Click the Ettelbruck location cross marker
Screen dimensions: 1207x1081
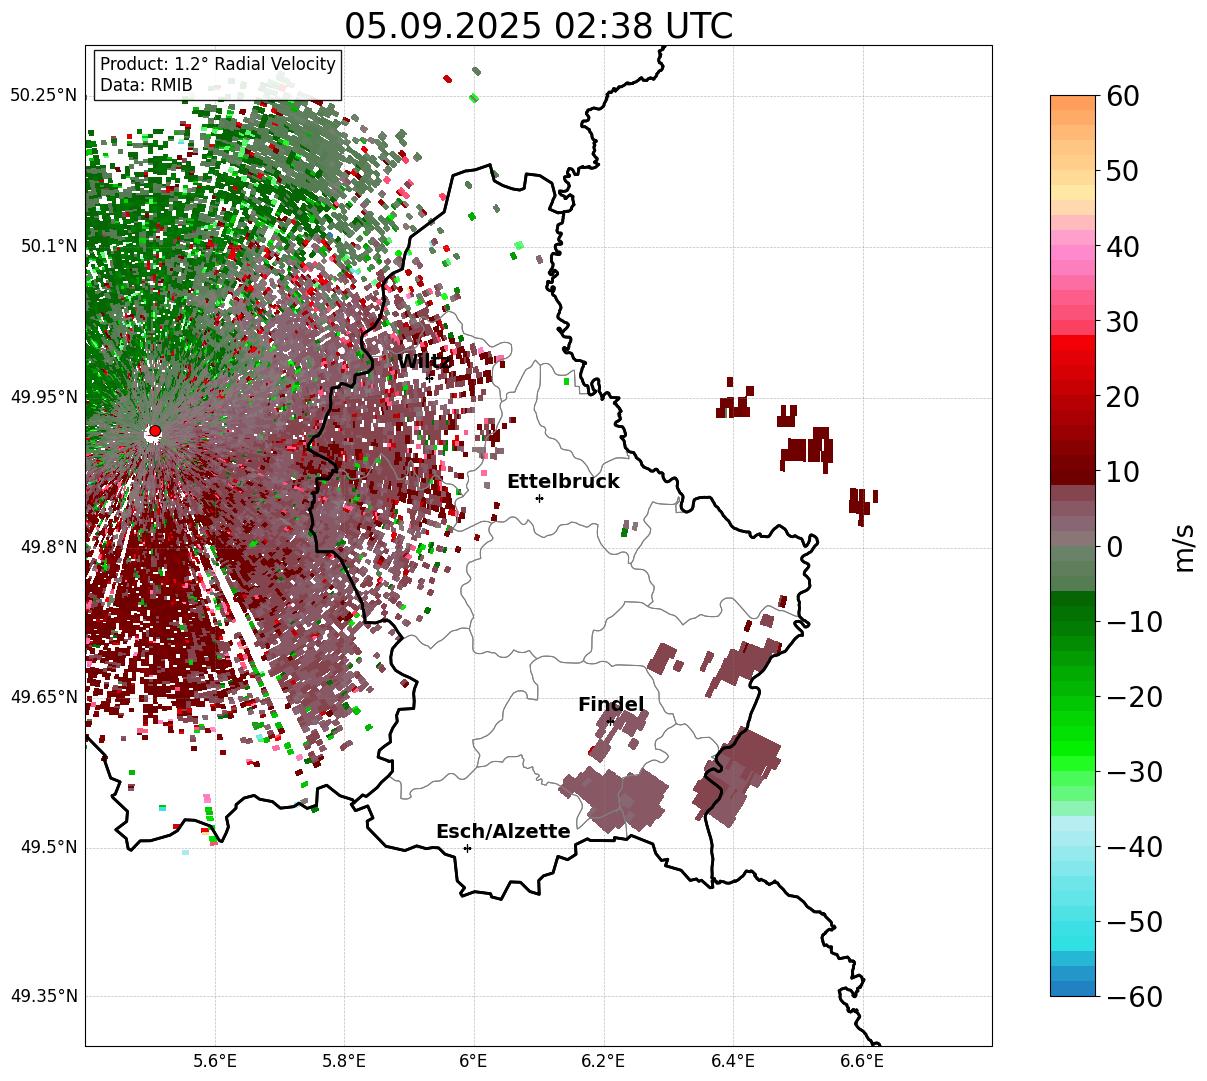(539, 498)
